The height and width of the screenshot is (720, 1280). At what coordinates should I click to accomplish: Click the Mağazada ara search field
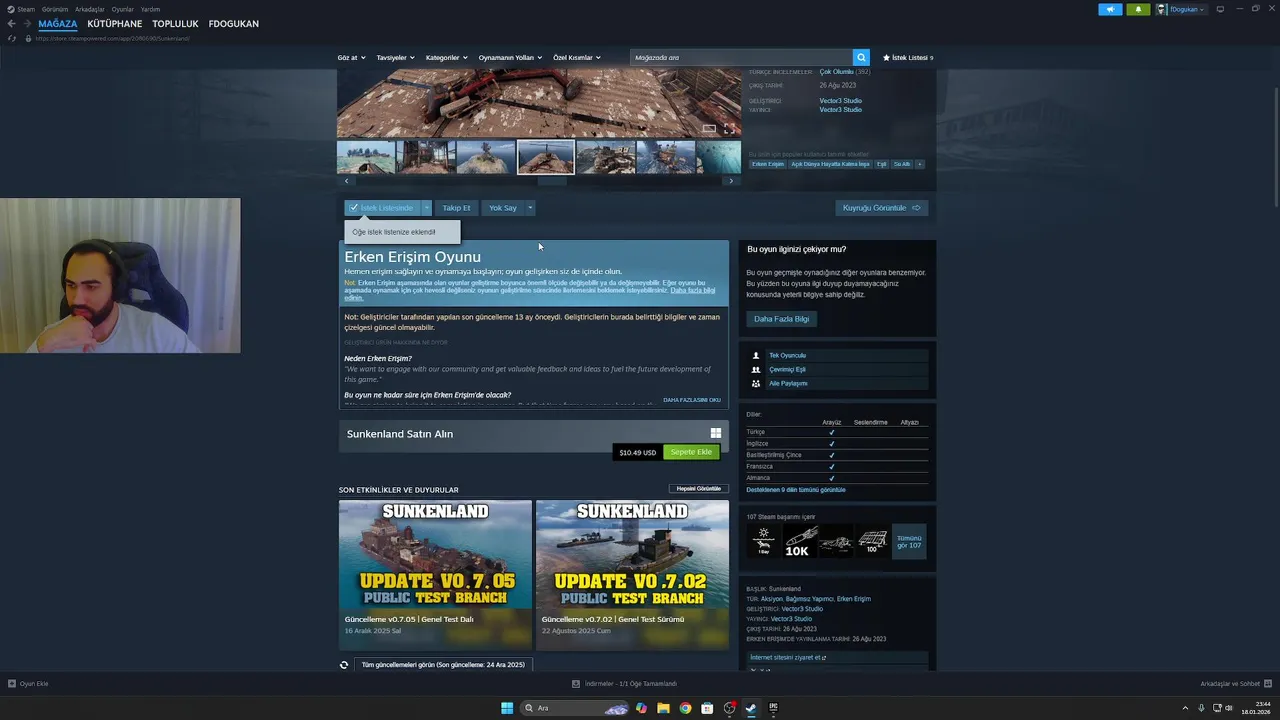[741, 58]
